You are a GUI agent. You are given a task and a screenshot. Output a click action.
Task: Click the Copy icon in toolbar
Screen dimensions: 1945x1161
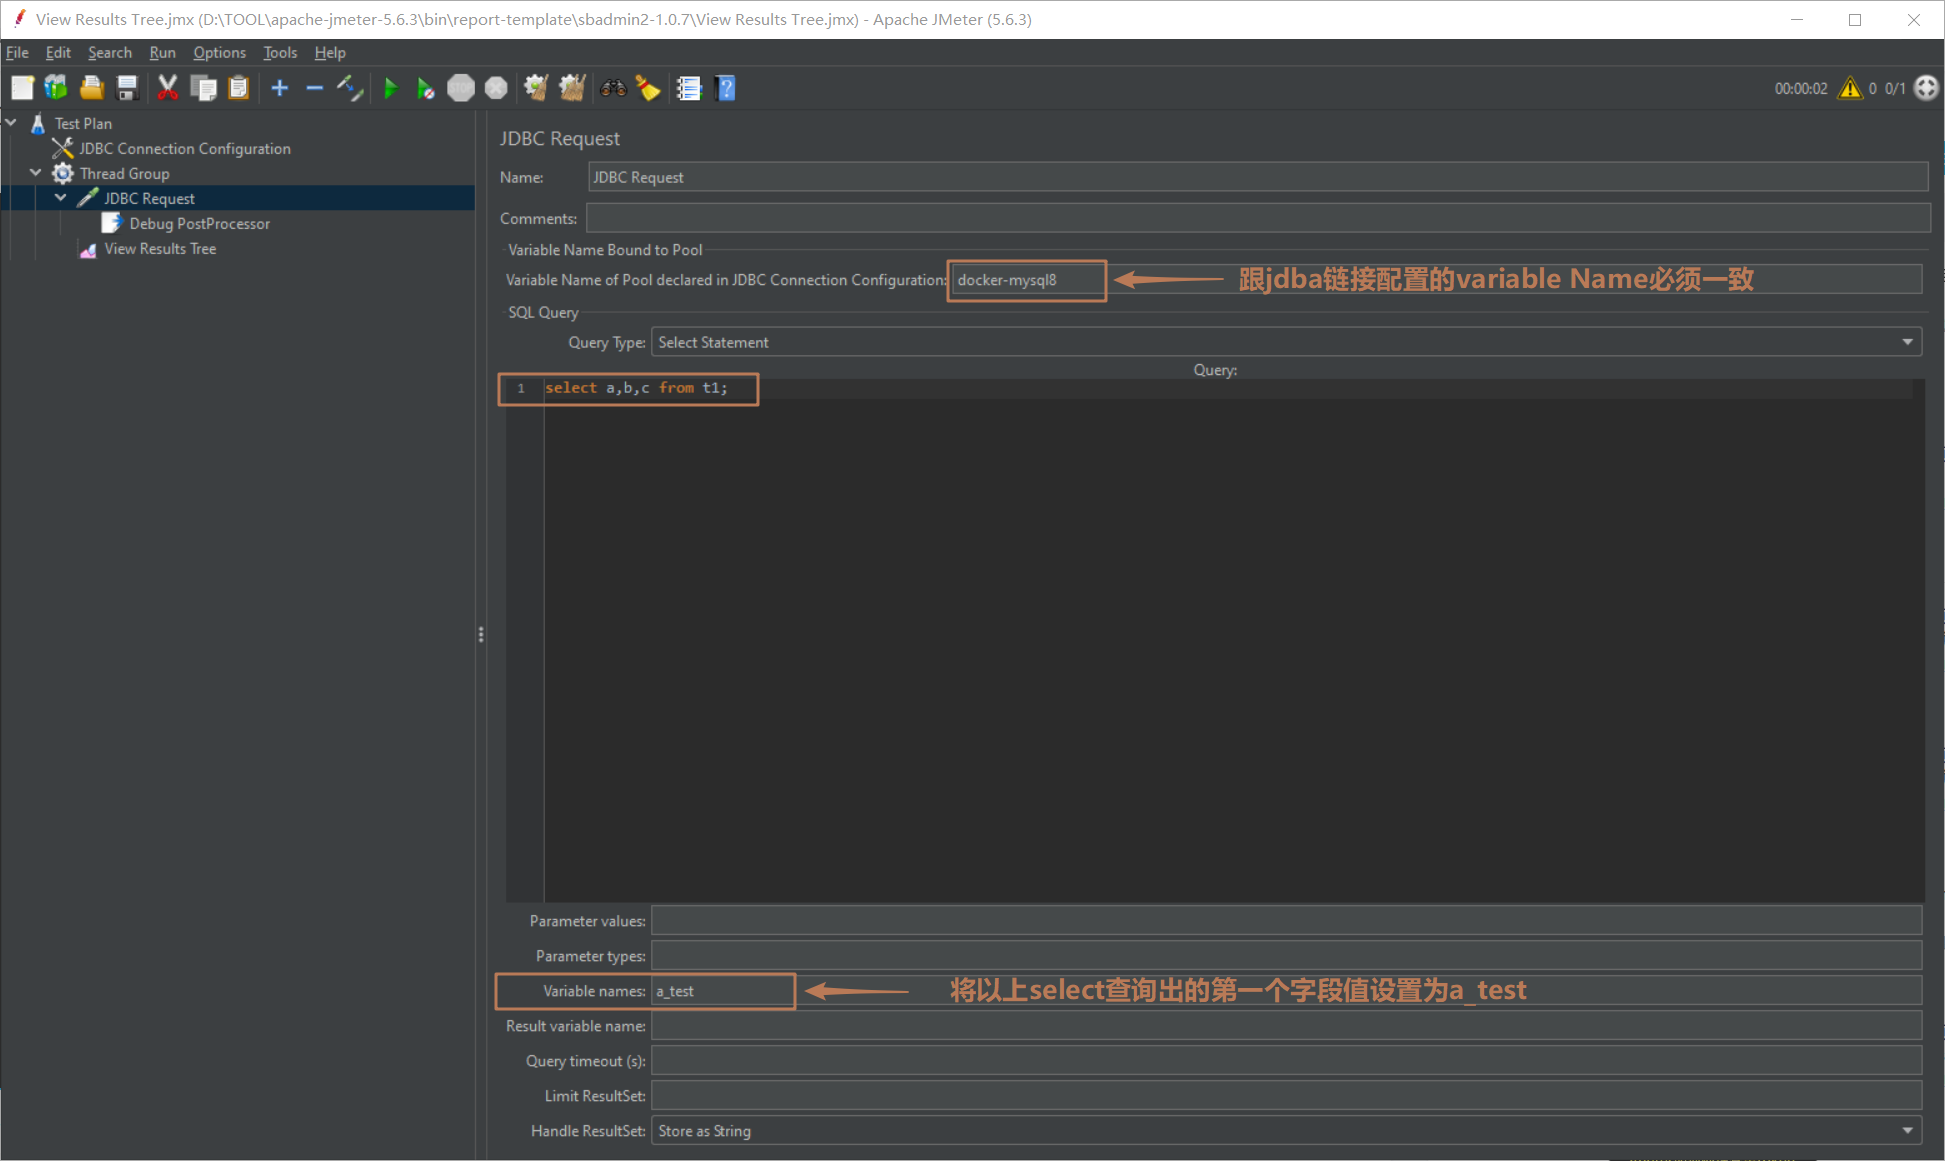203,88
